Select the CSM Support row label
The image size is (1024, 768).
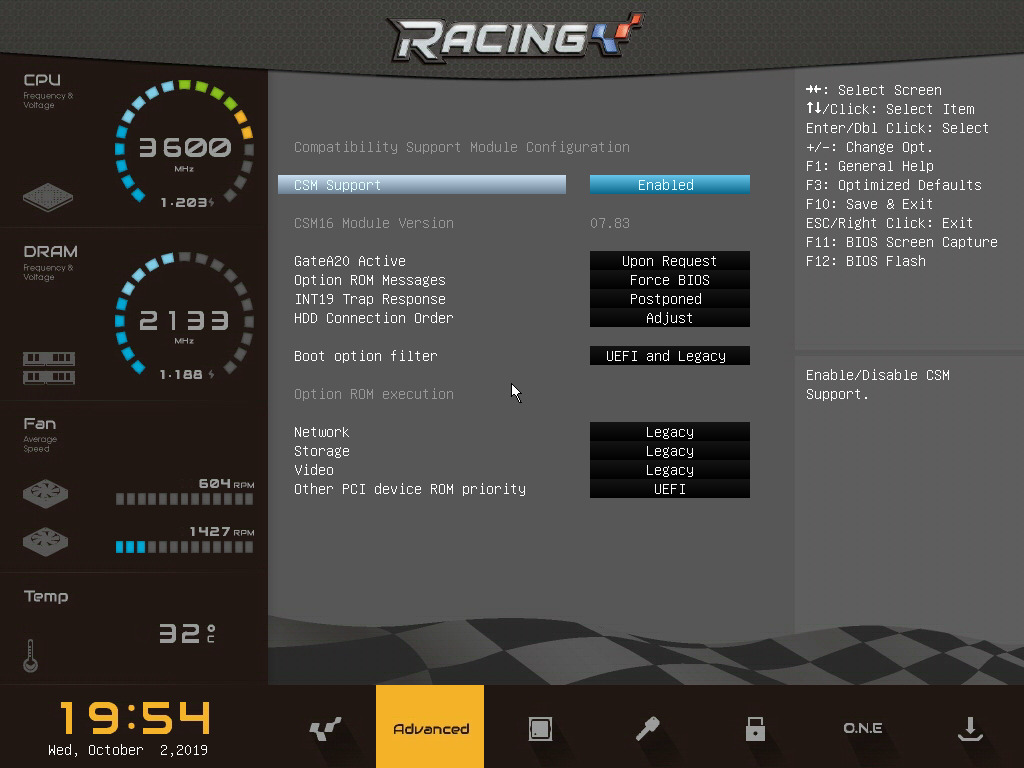[422, 185]
